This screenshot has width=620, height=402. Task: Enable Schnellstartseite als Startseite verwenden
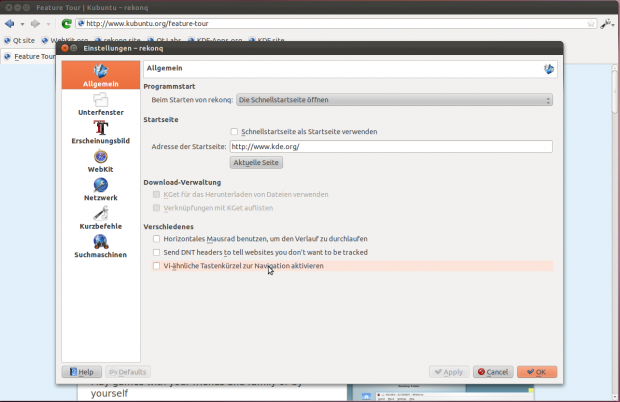coord(234,131)
